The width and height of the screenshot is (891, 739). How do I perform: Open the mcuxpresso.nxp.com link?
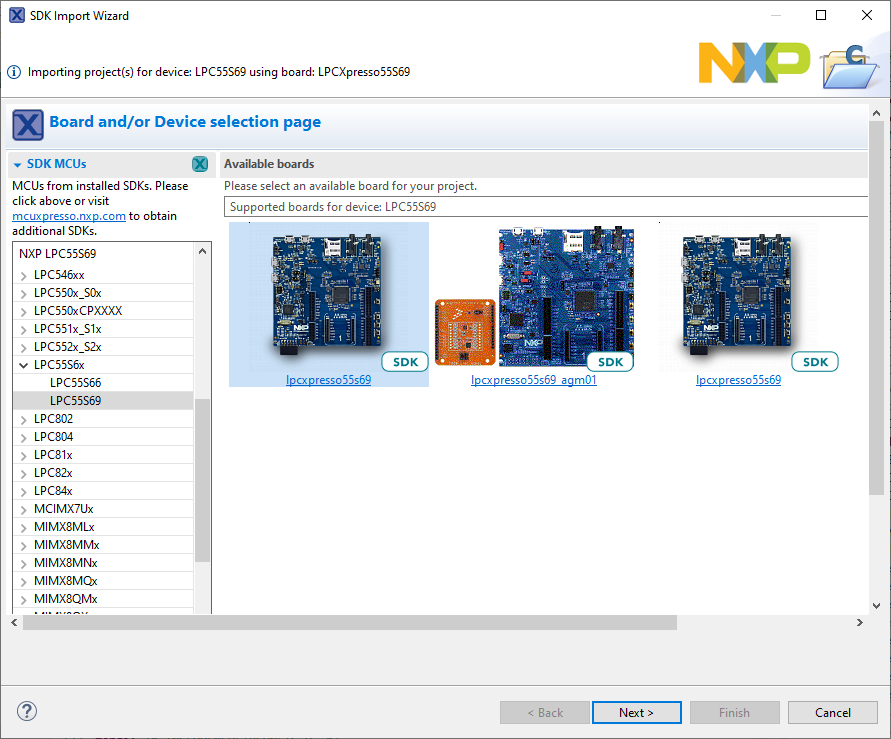(68, 215)
